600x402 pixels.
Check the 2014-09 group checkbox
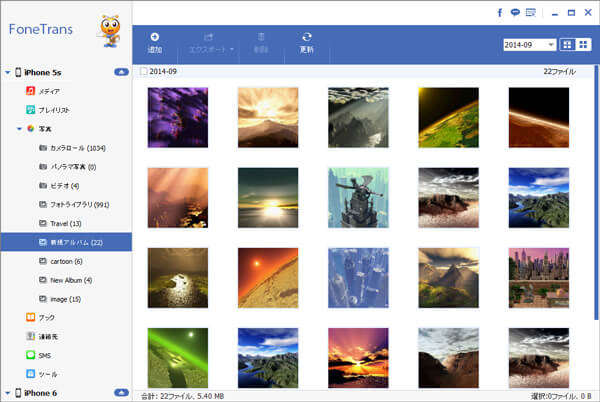[144, 72]
